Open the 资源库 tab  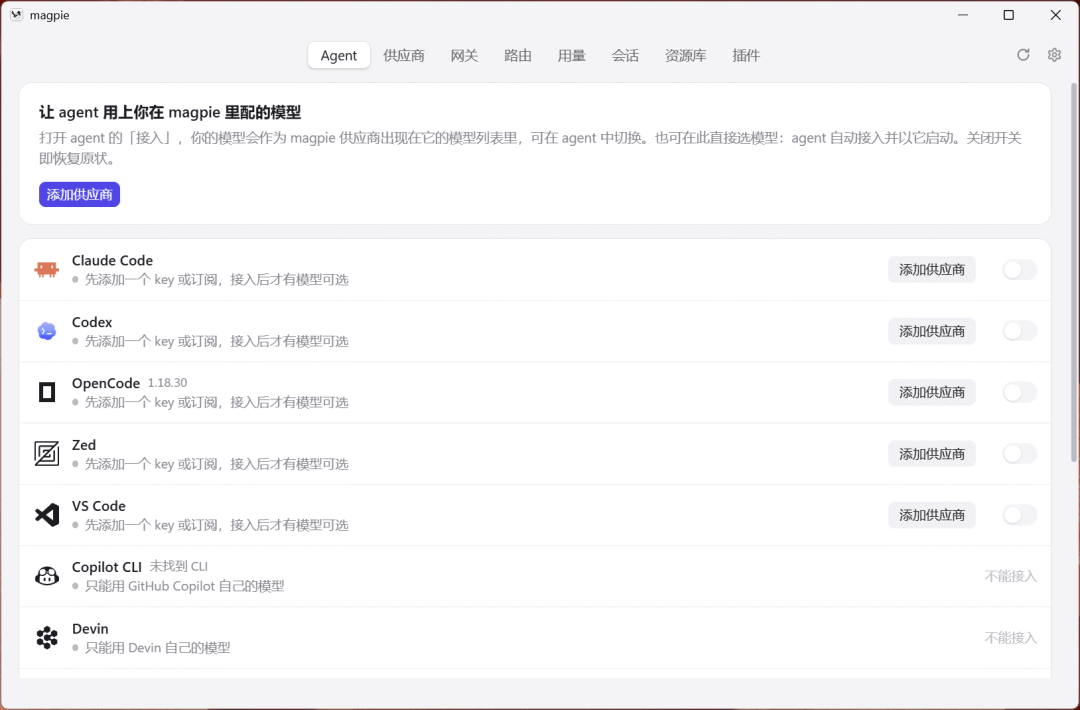[x=685, y=56]
